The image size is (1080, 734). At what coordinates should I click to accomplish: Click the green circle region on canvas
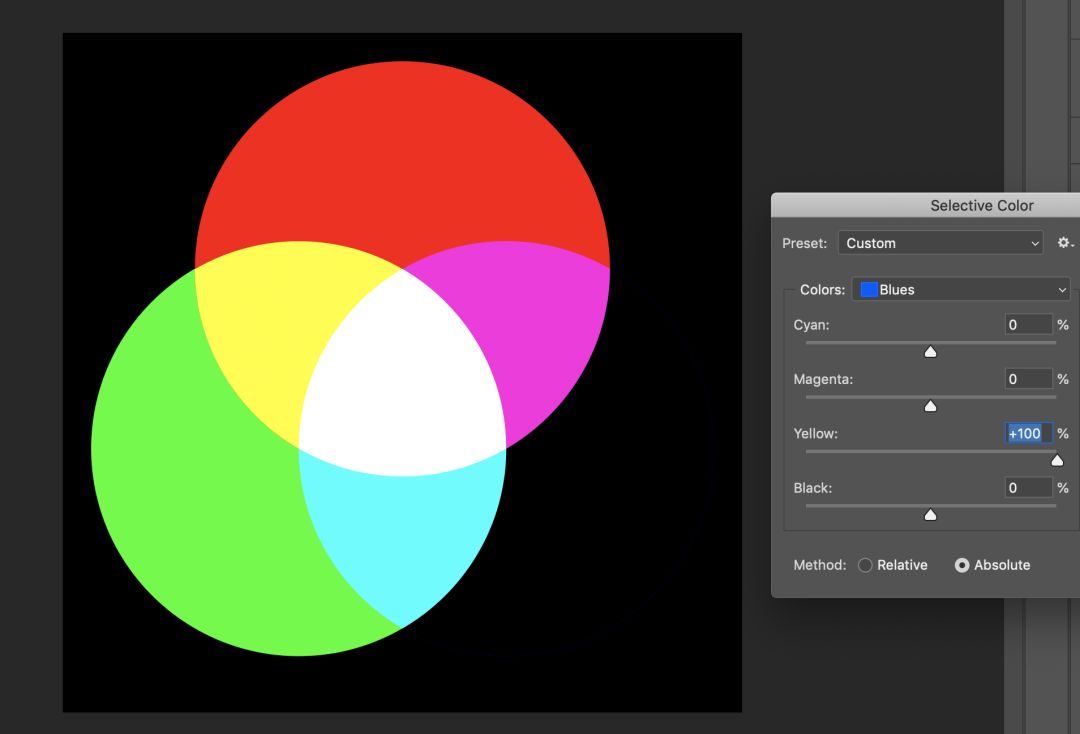(x=190, y=500)
